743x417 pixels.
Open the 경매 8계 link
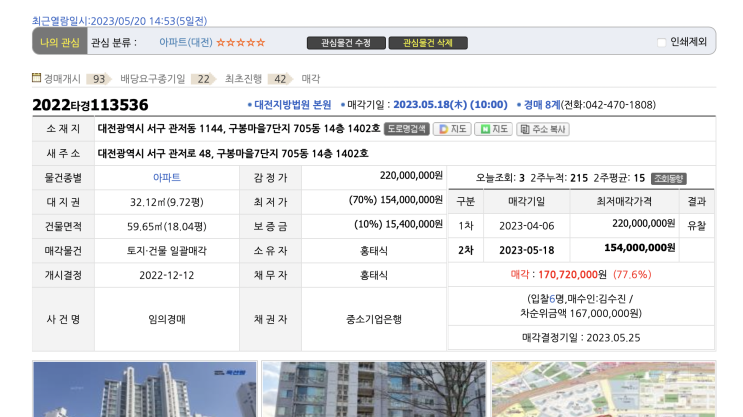[542, 104]
